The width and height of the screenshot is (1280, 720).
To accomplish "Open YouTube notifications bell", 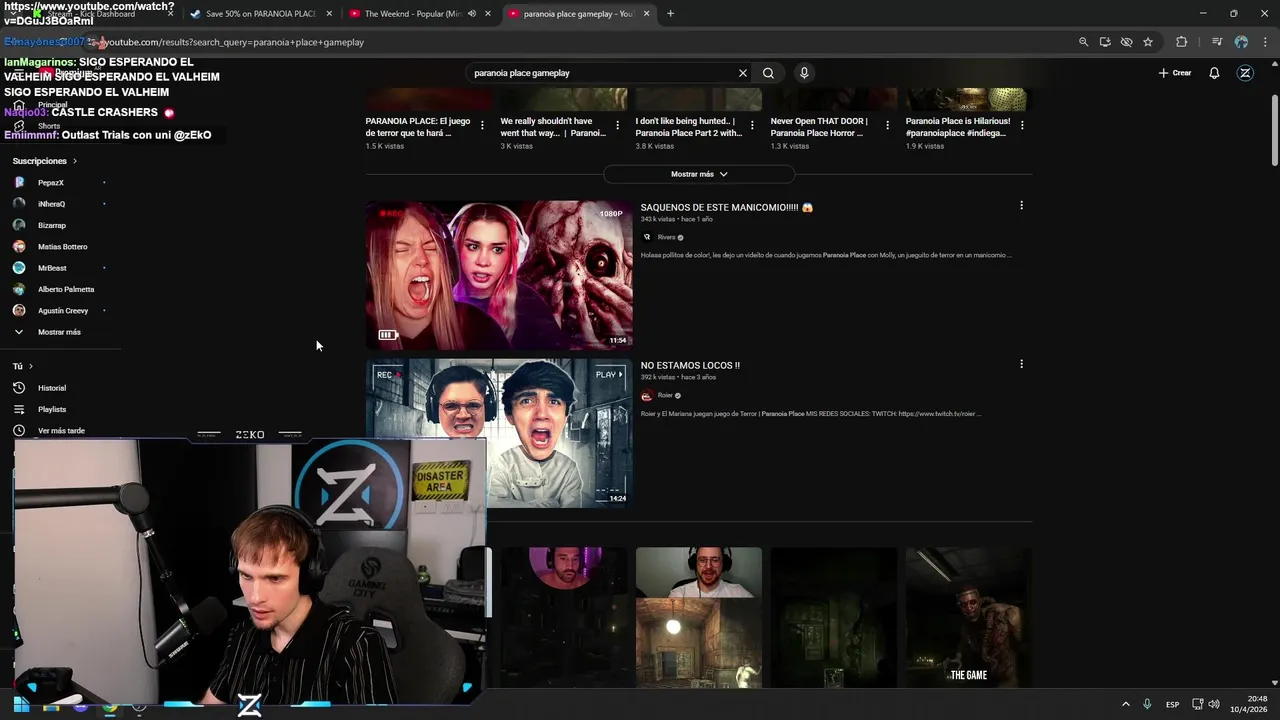I will [1214, 73].
